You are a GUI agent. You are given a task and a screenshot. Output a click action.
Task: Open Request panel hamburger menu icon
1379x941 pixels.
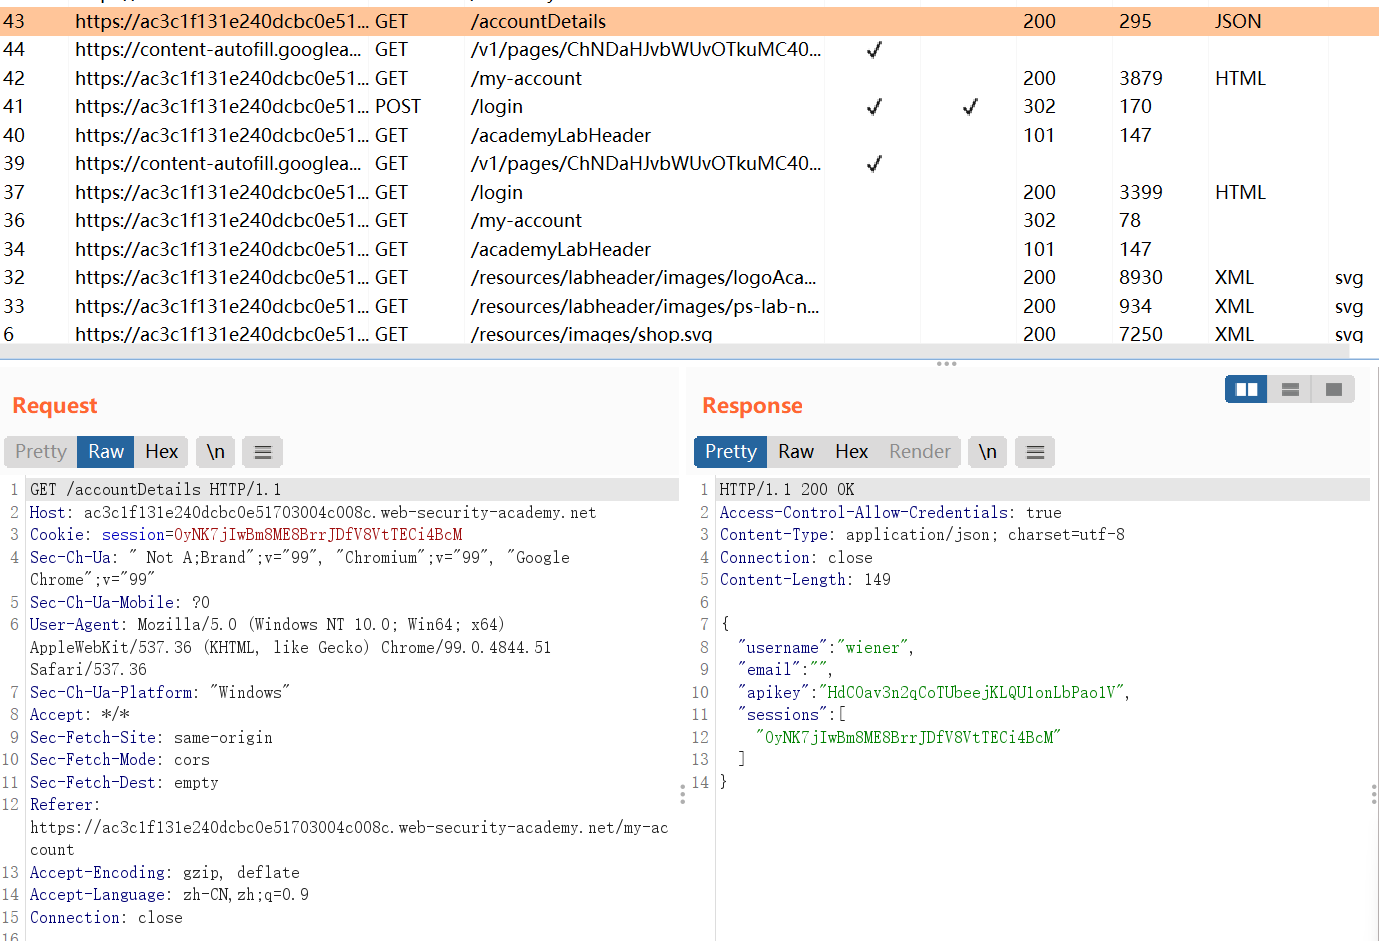click(263, 452)
